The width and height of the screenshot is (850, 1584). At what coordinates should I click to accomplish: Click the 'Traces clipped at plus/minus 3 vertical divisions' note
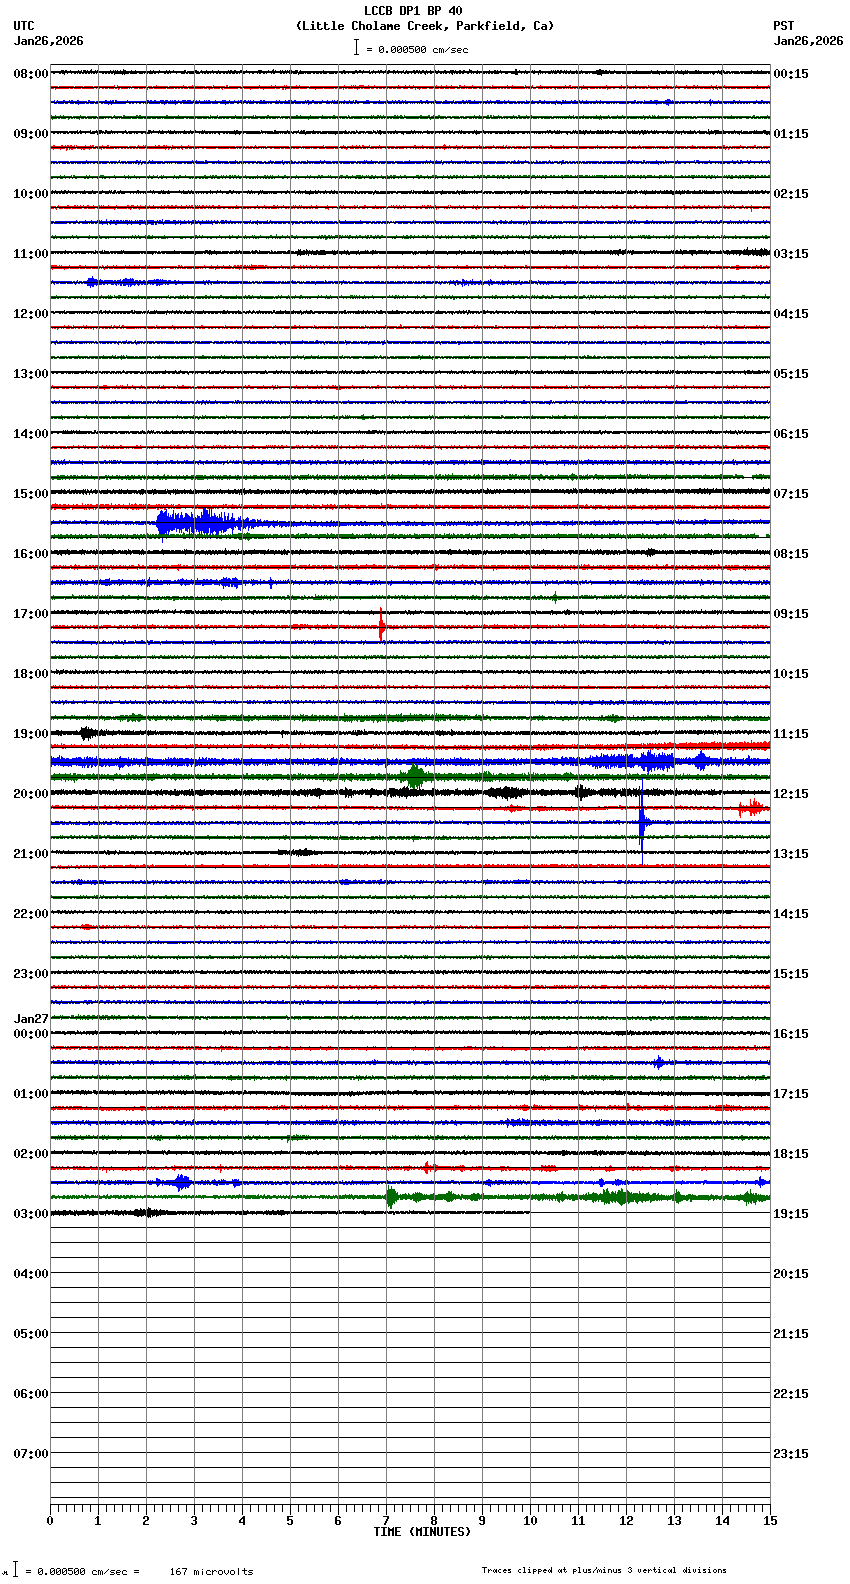604,1570
